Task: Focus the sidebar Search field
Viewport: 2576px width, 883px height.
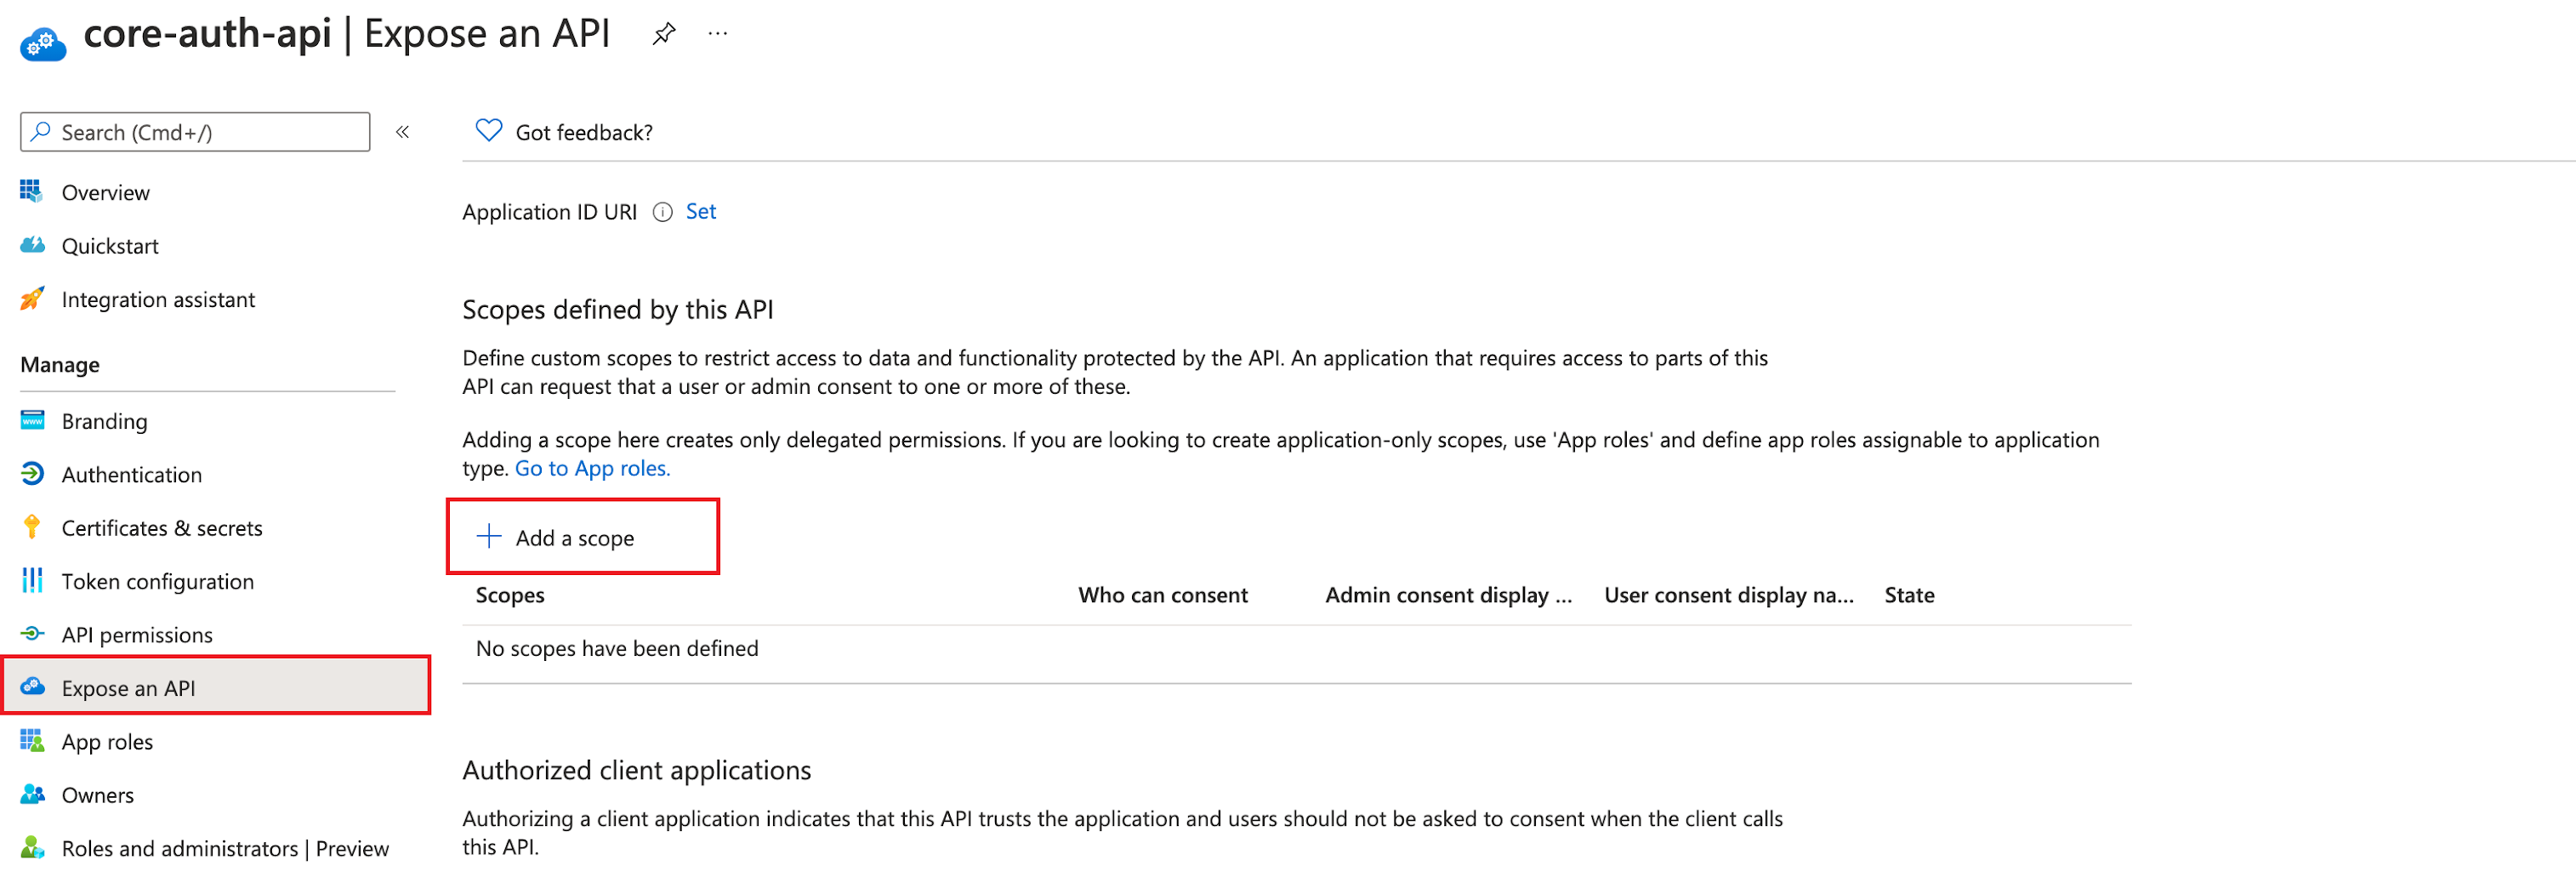Action: point(195,132)
